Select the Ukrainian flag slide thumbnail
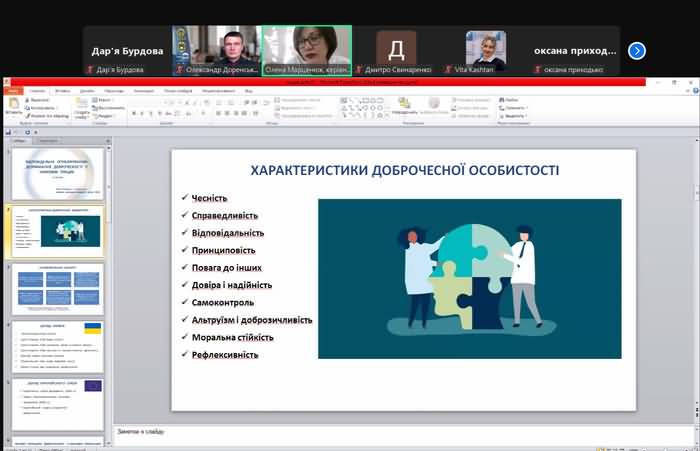The width and height of the screenshot is (700, 451). click(x=56, y=345)
